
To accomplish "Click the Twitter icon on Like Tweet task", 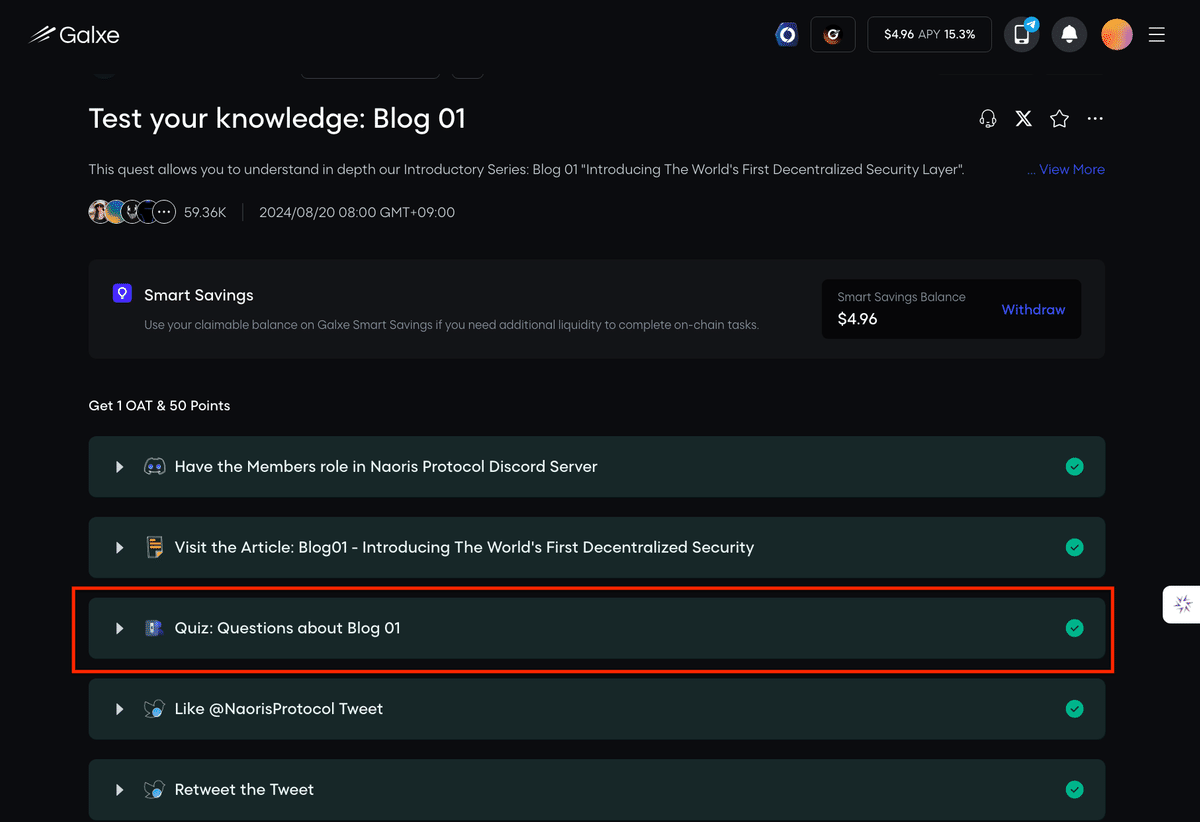I will point(154,709).
